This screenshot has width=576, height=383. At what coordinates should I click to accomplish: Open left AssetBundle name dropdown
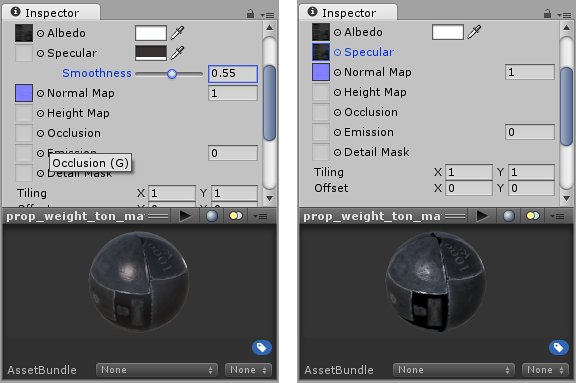tap(157, 370)
